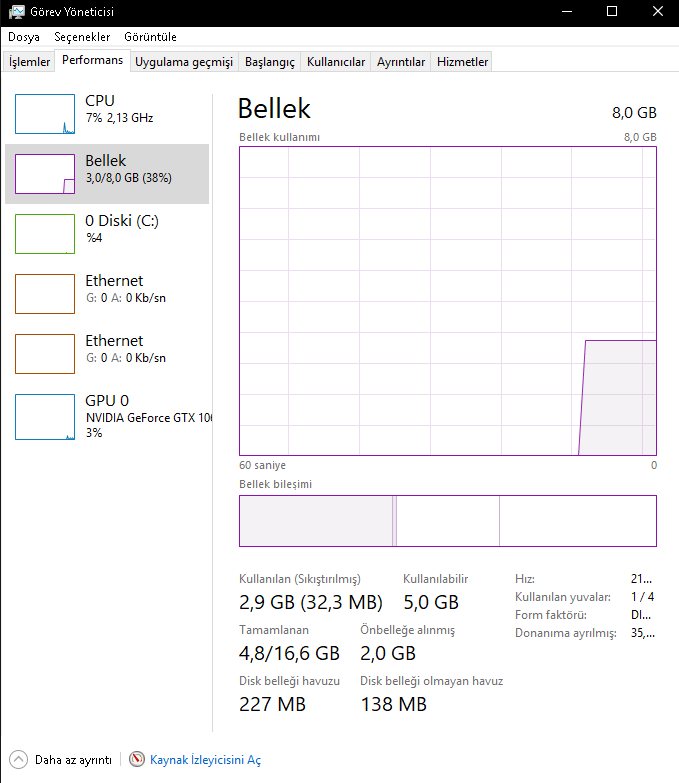Open the Dosya menu

pos(24,37)
